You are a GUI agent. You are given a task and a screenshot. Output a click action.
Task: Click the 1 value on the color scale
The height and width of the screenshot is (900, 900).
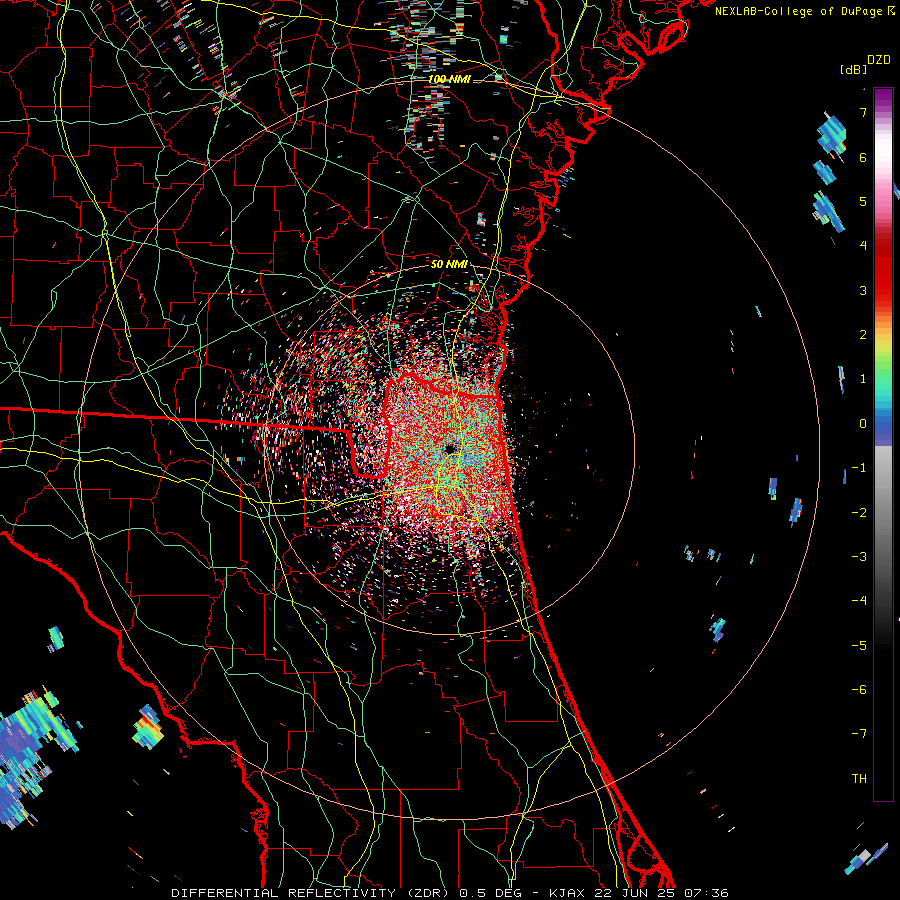point(863,379)
